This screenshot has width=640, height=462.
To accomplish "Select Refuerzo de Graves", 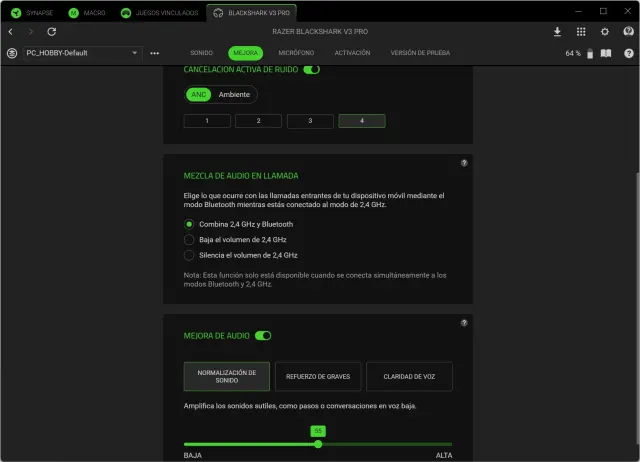I will pyautogui.click(x=318, y=376).
